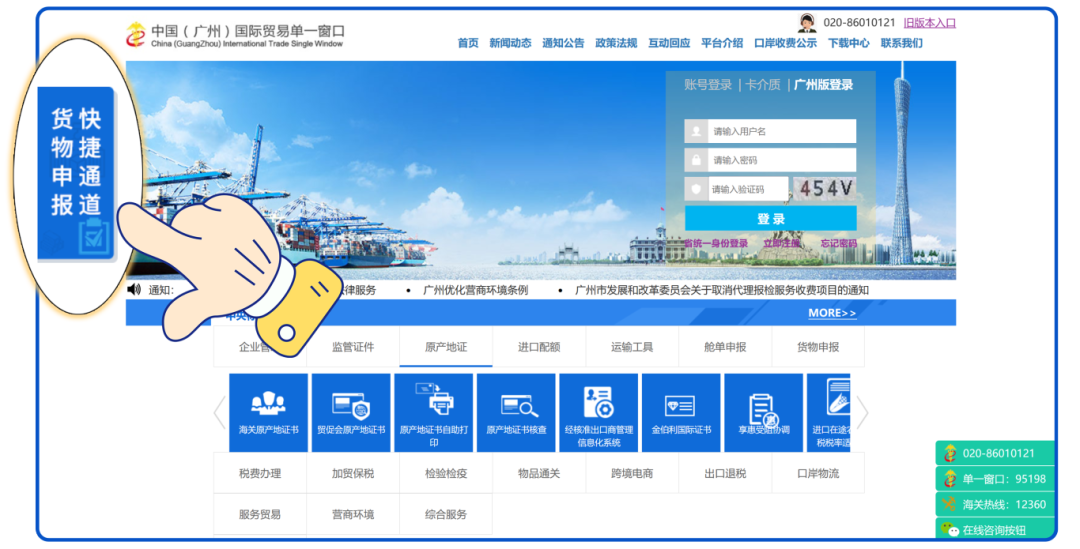
Task: Click the 海关热线: 12360 button
Action: pyautogui.click(x=995, y=504)
